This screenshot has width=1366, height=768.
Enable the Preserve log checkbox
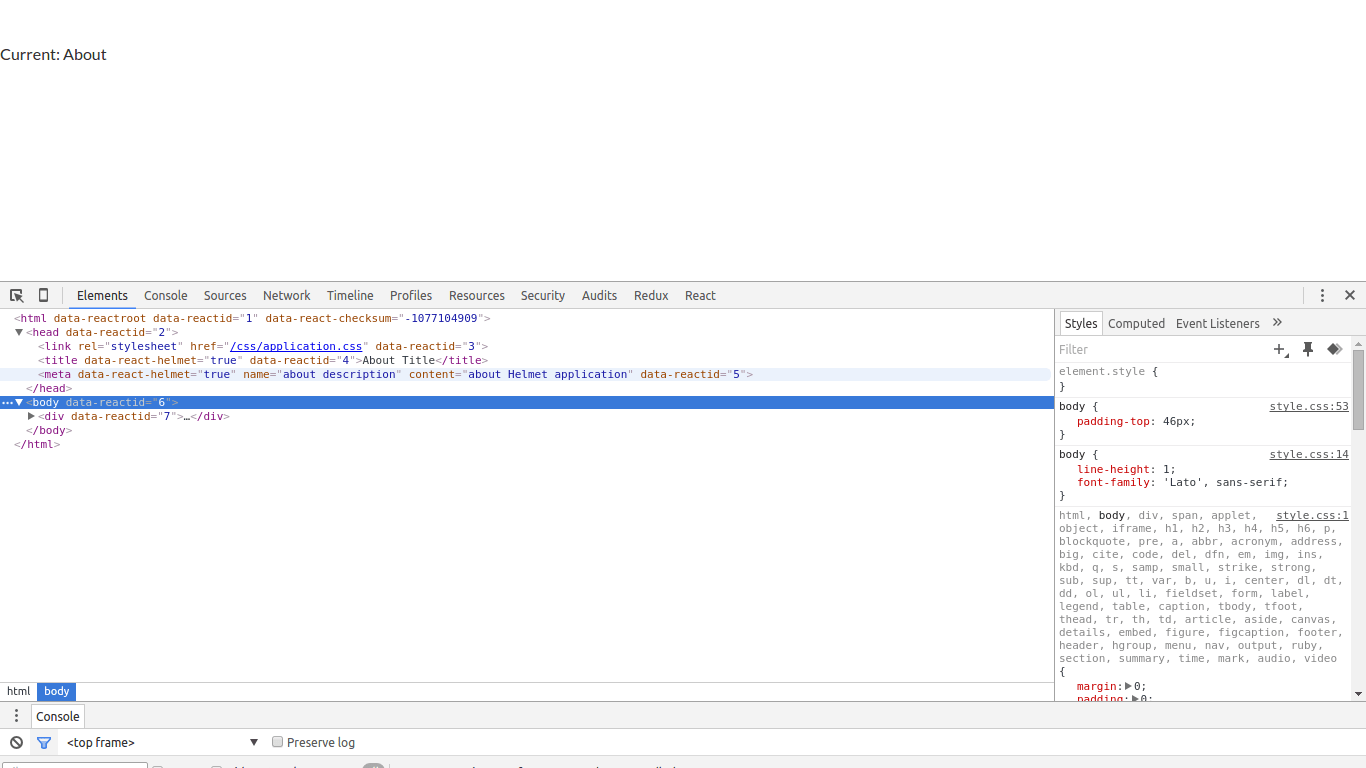[277, 742]
